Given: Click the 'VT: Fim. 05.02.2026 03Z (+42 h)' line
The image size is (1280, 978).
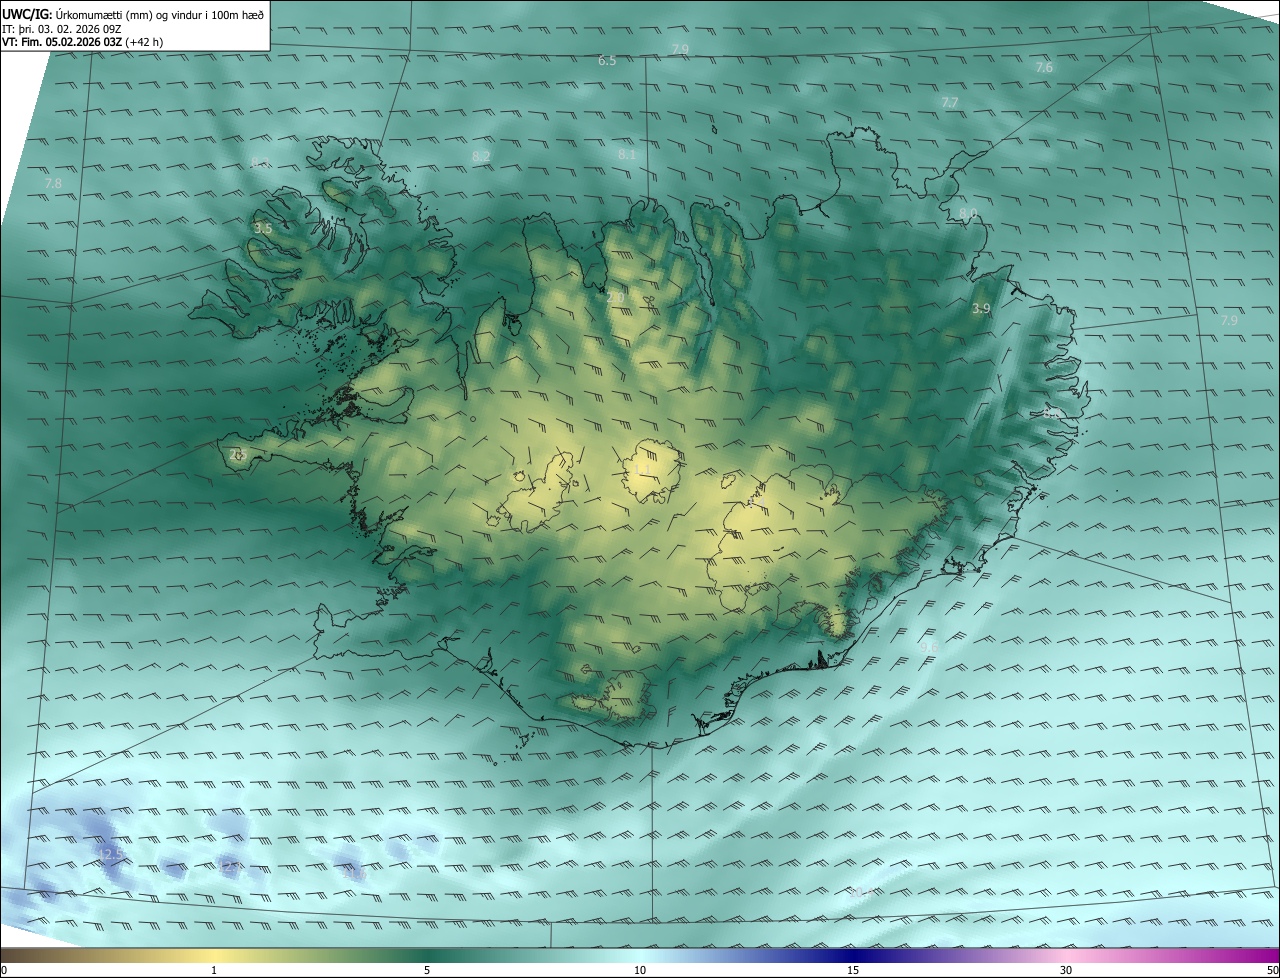Looking at the screenshot, I should (82, 42).
